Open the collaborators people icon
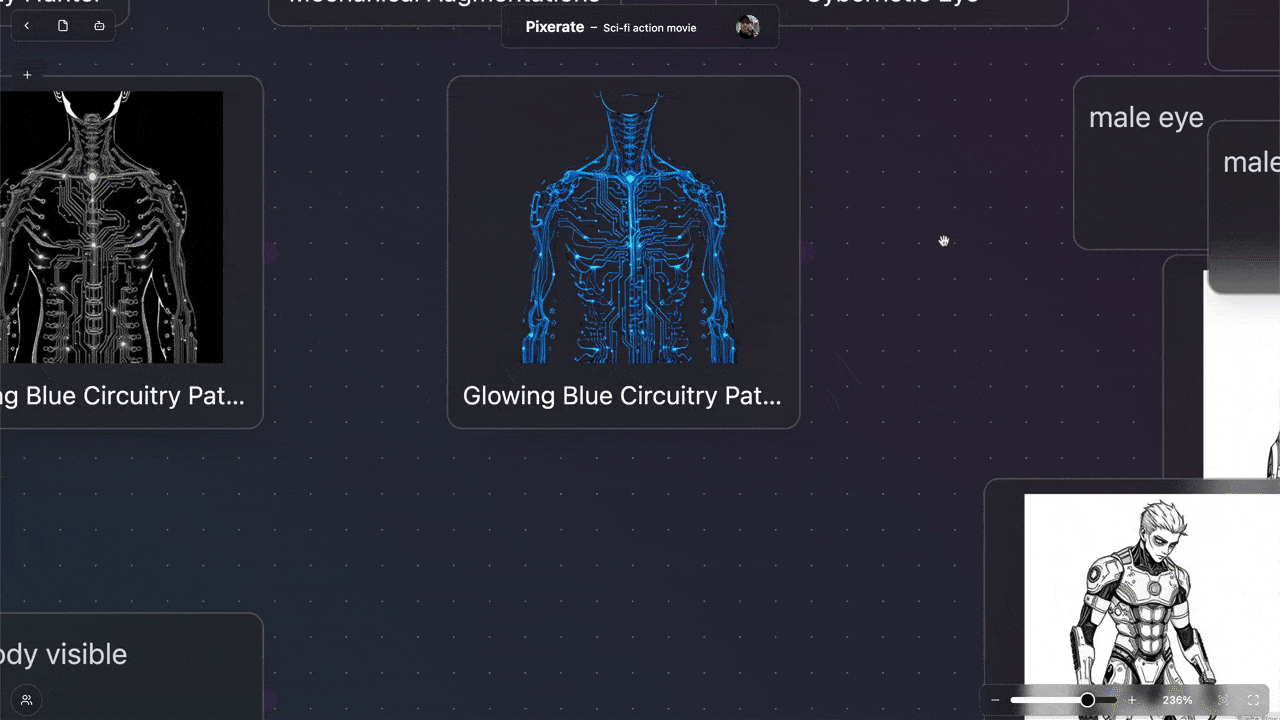The height and width of the screenshot is (720, 1280). point(27,700)
